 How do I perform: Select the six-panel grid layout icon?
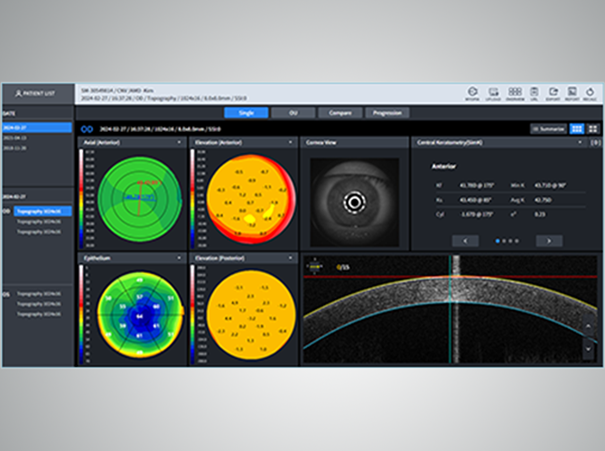[577, 129]
